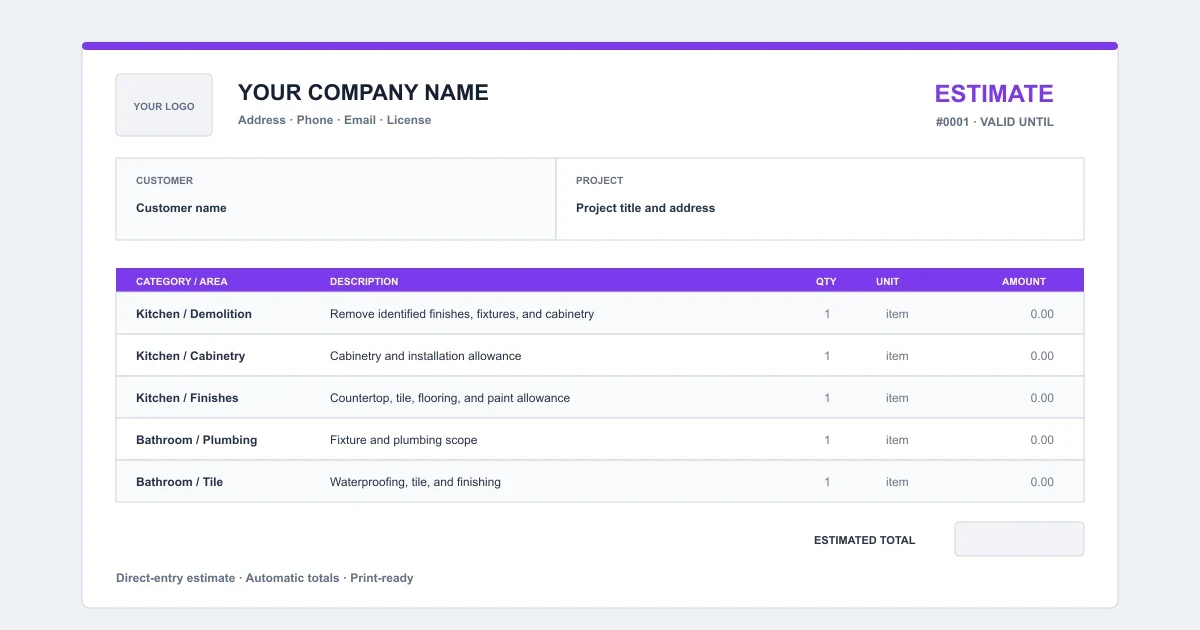1200x630 pixels.
Task: Click the unit cell in the Kitchen / Finishes row
Action: [897, 398]
